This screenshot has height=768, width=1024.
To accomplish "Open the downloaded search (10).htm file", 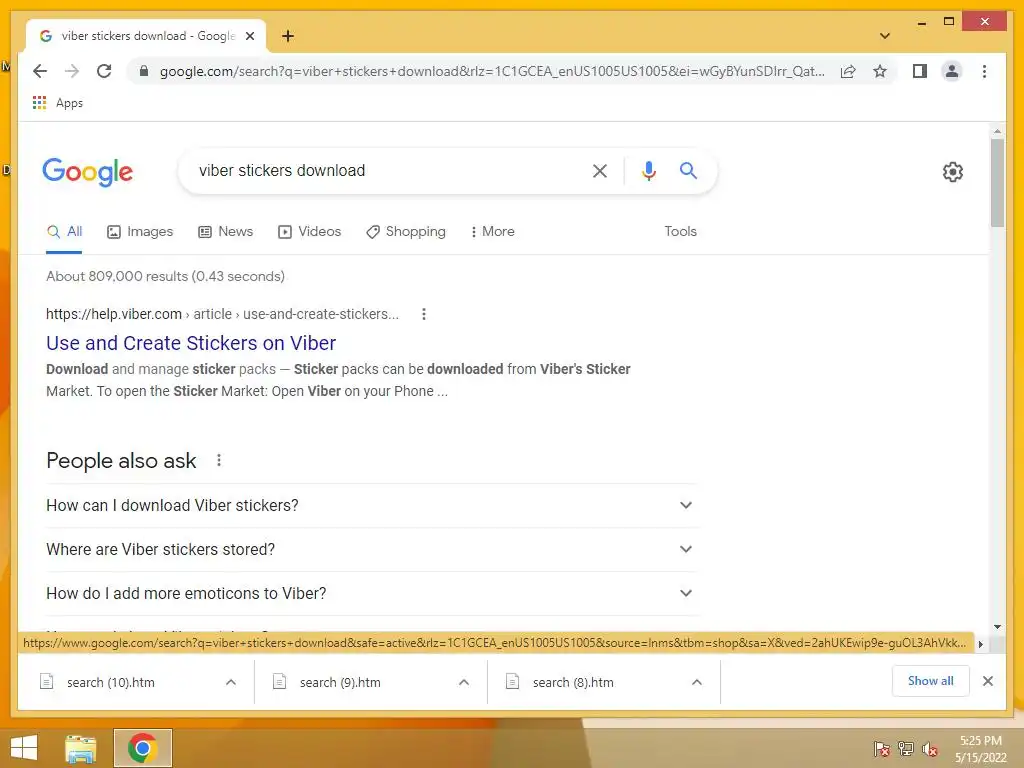I will click(x=111, y=682).
